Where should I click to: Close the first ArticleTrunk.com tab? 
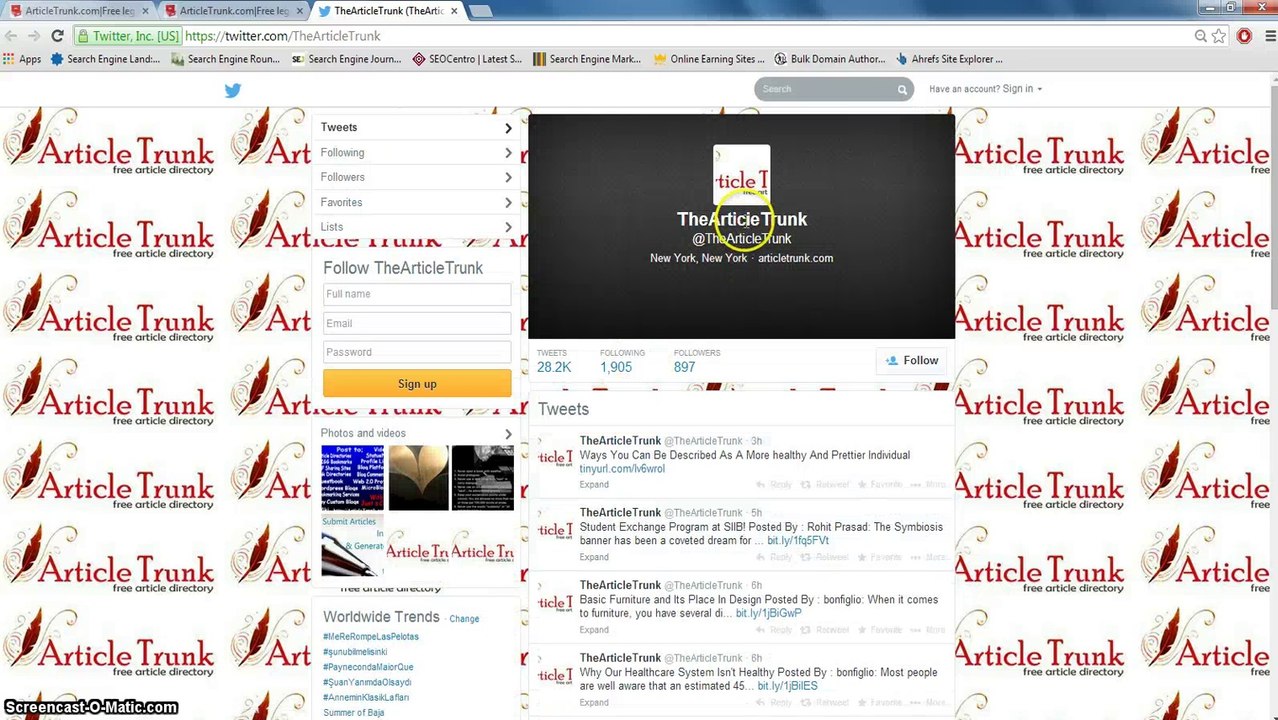(x=146, y=11)
